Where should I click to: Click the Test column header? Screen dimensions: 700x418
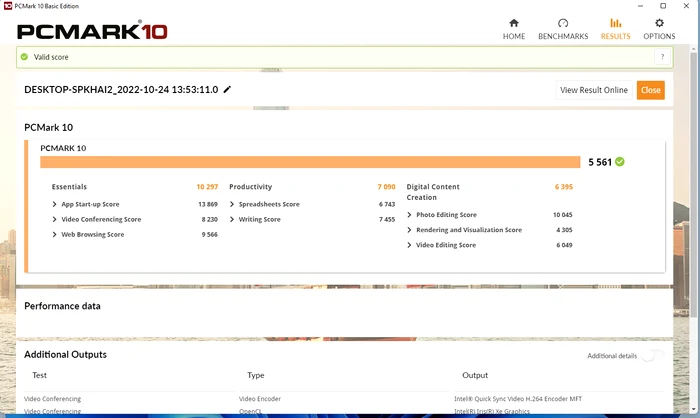(x=39, y=375)
